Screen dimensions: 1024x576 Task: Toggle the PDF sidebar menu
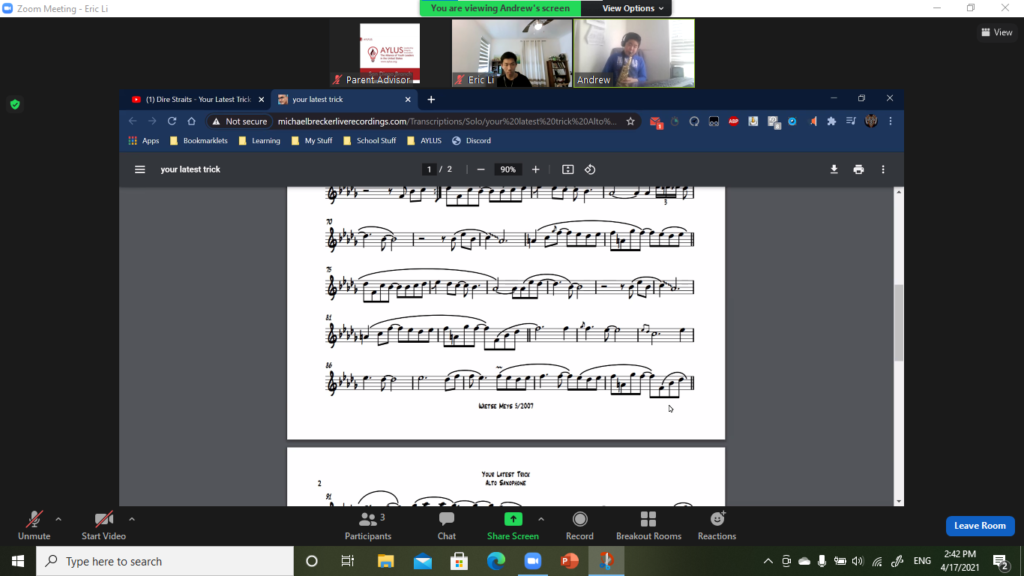140,170
